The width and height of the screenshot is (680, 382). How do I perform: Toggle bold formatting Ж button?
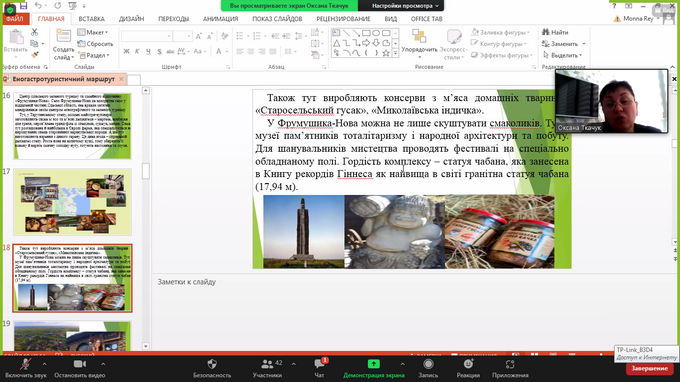(x=126, y=51)
